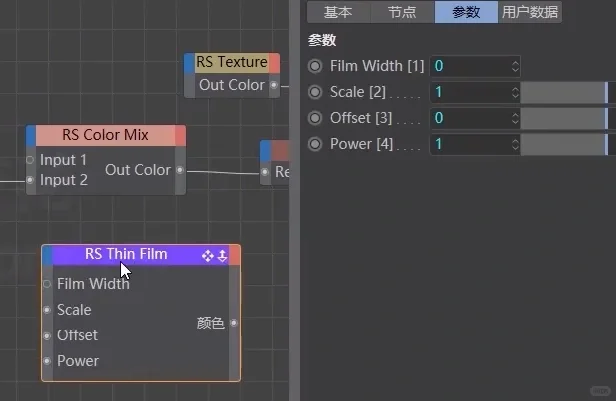Image resolution: width=616 pixels, height=401 pixels.
Task: Click the Film Width label in RS Thin Film
Action: click(x=93, y=284)
